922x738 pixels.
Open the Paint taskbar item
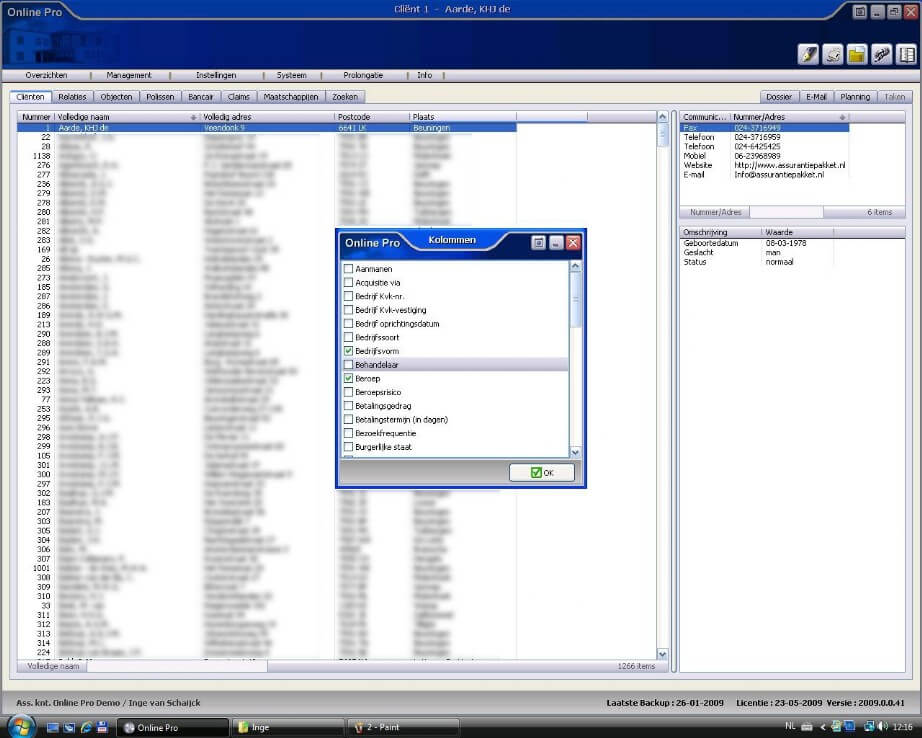point(402,727)
